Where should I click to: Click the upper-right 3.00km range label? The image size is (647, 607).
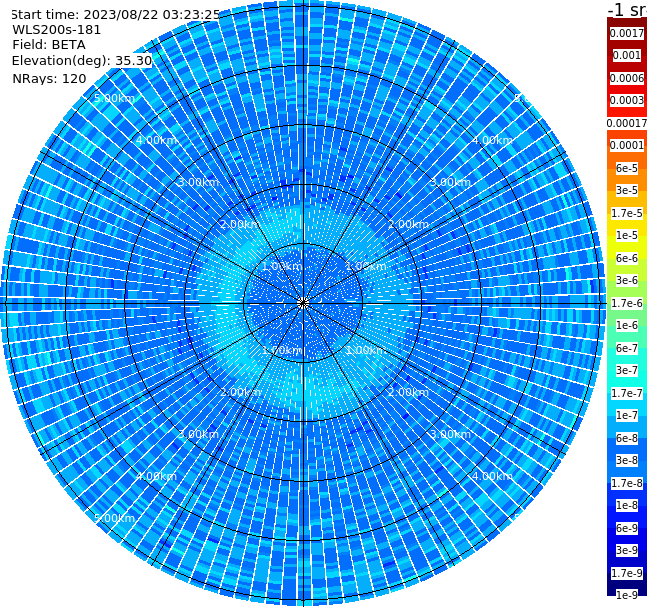coord(450,182)
